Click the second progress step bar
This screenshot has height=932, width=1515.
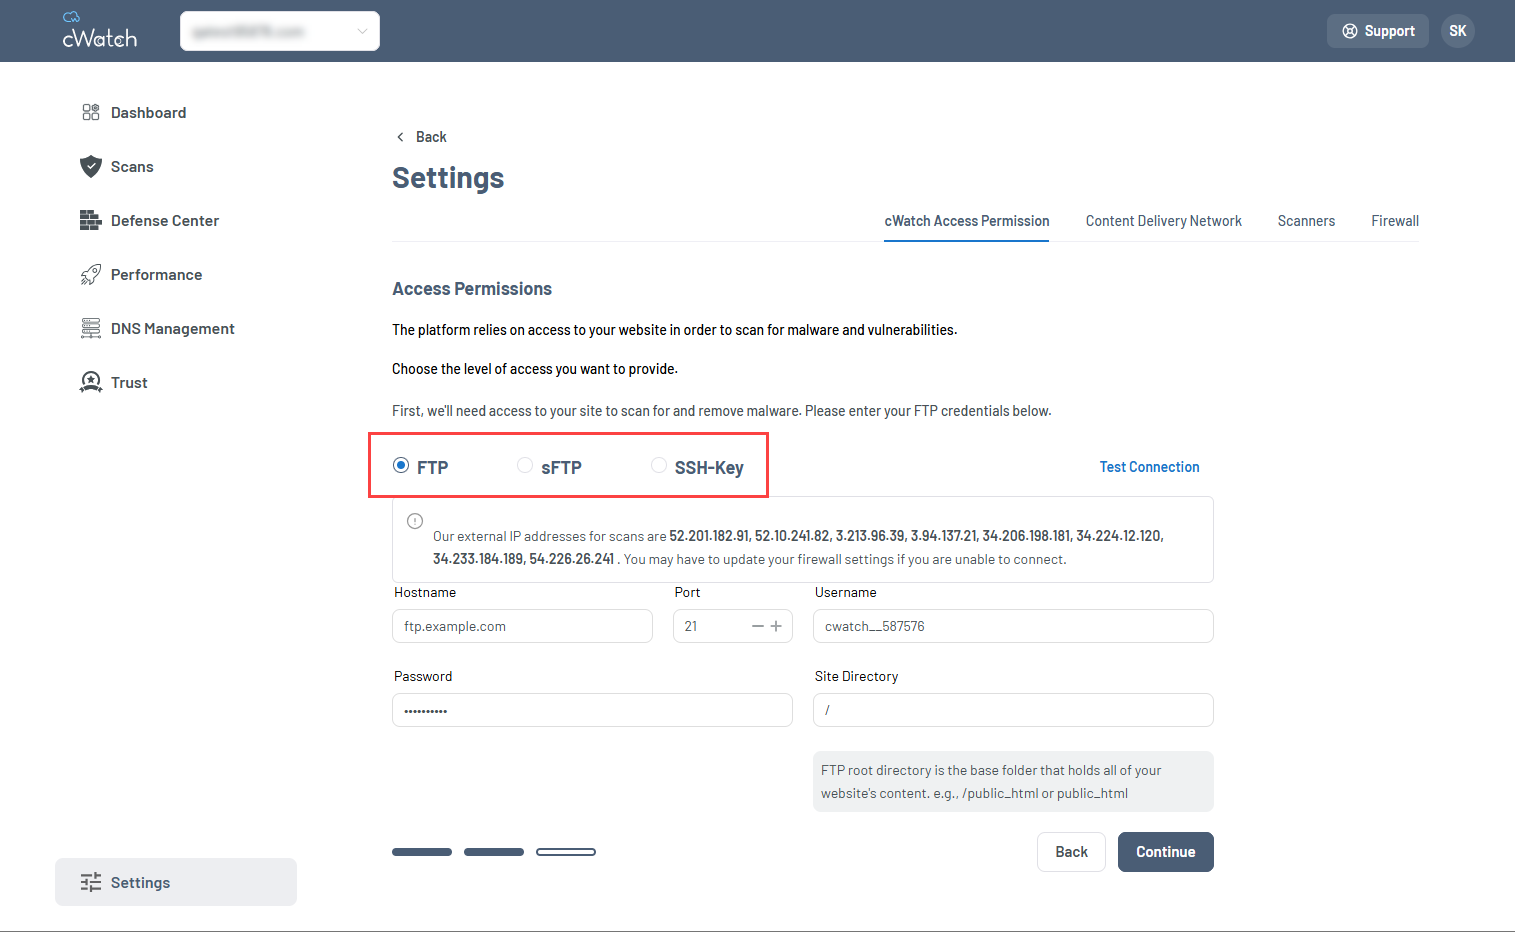(494, 852)
